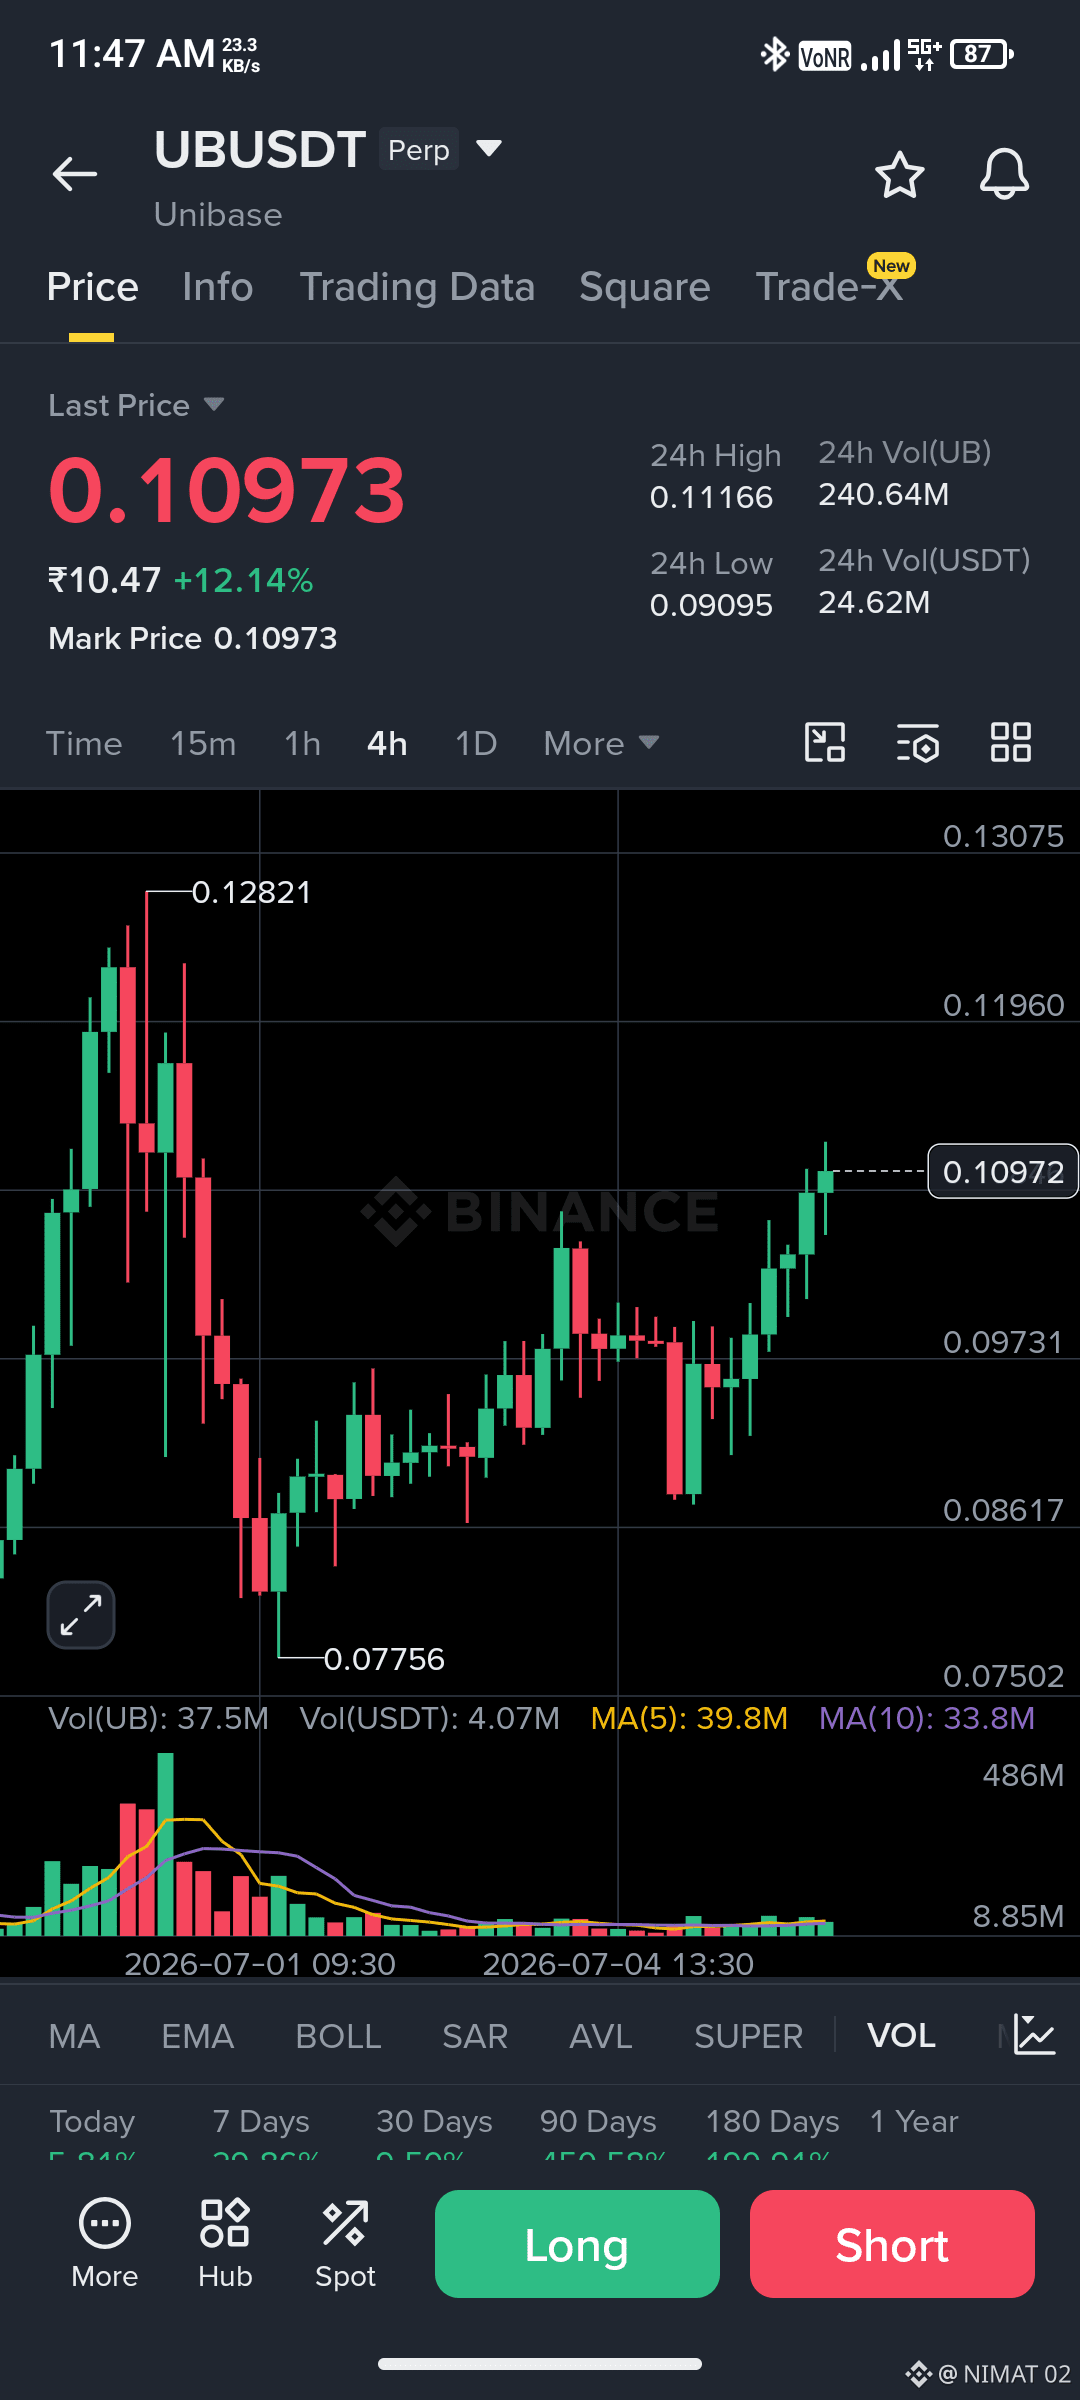This screenshot has width=1080, height=2400.
Task: Tap the home gesture bar
Action: [540, 2364]
